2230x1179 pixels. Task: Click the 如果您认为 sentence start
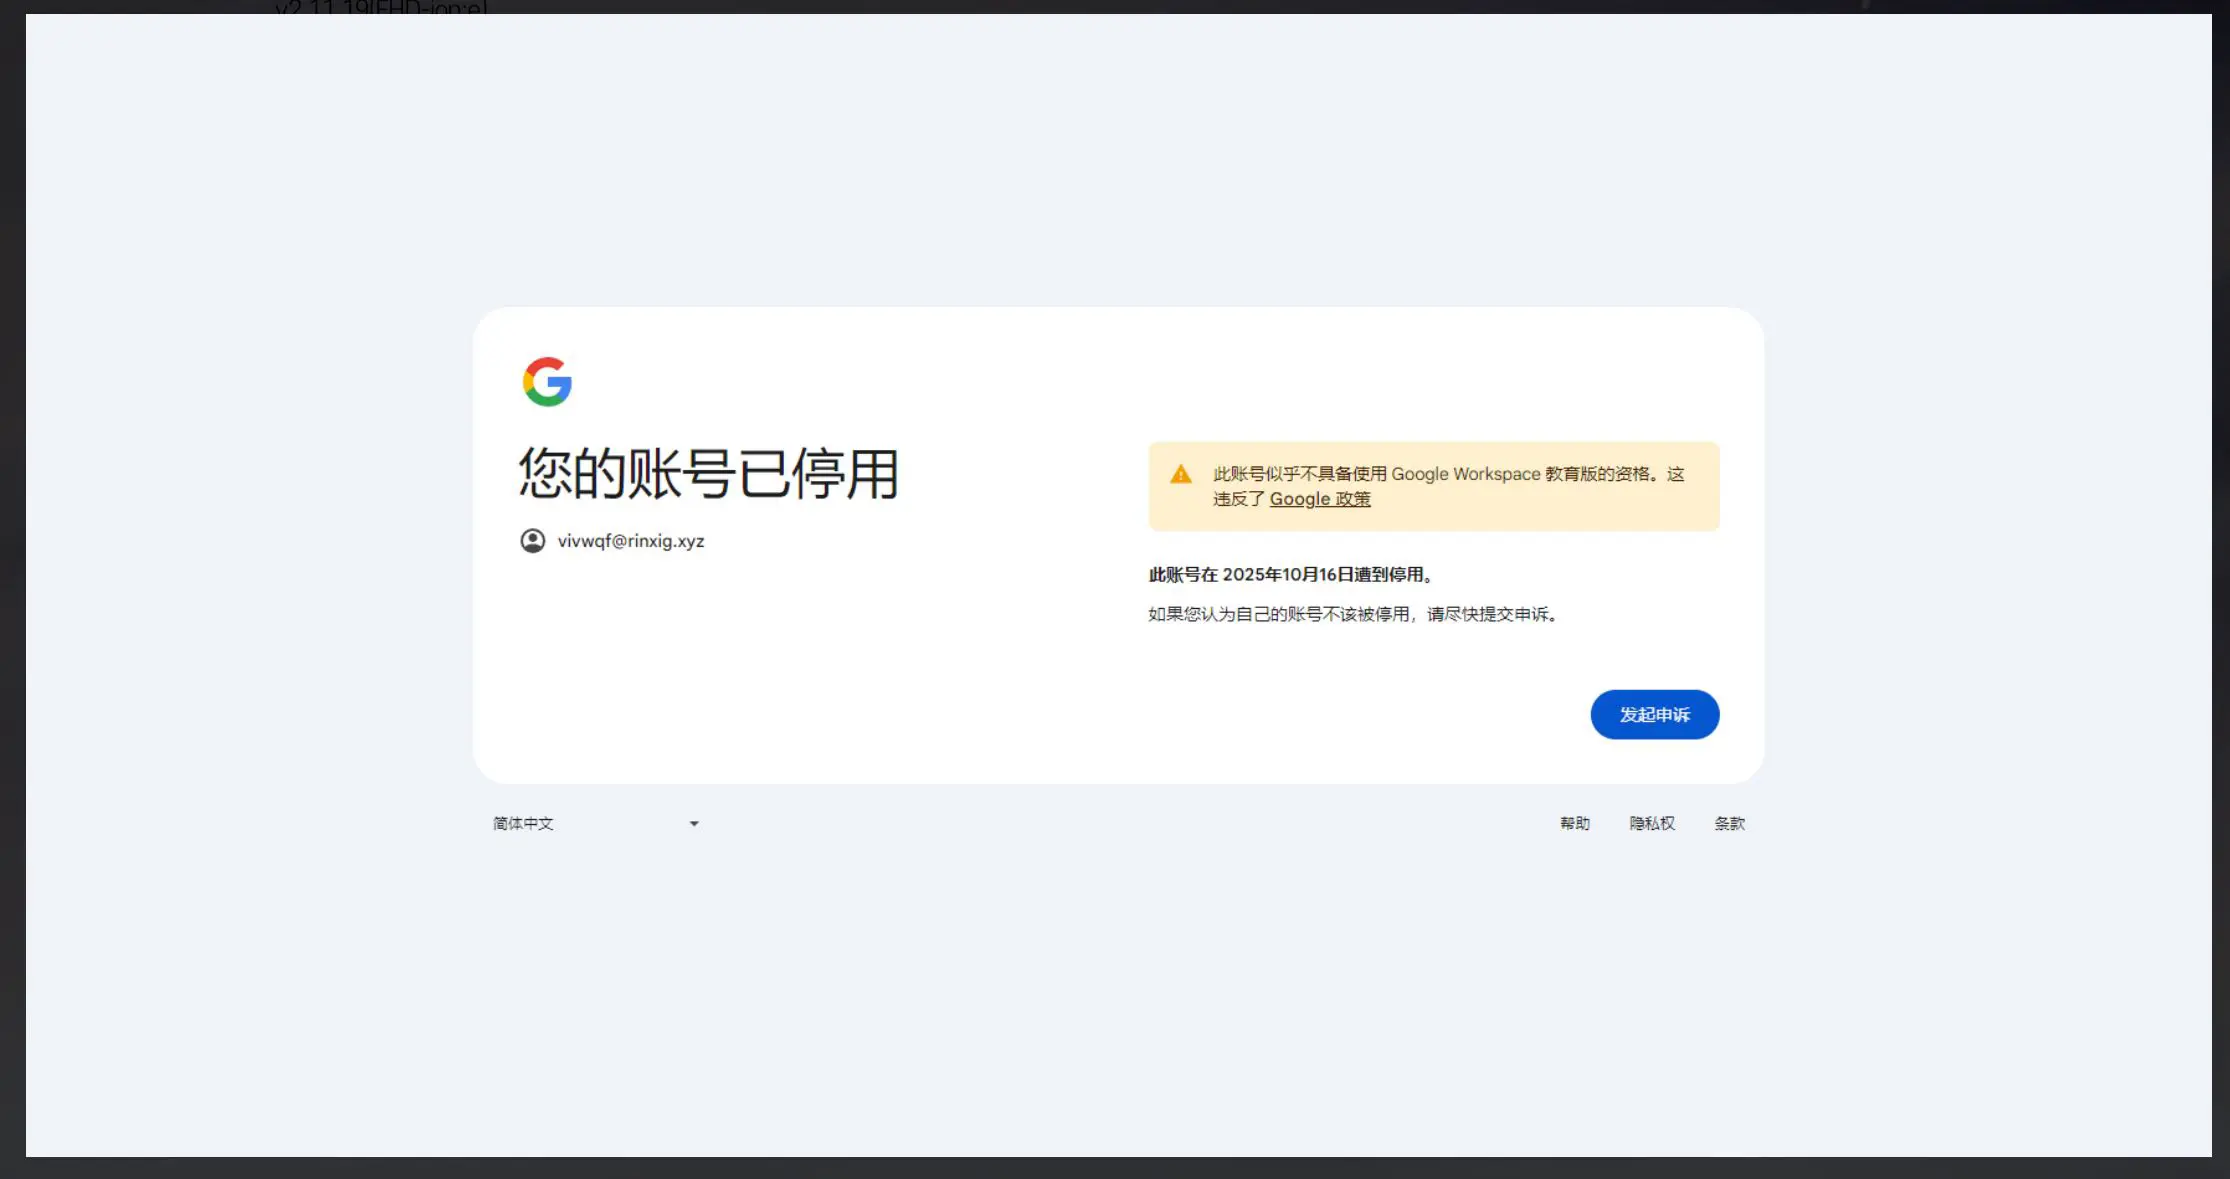[1190, 614]
